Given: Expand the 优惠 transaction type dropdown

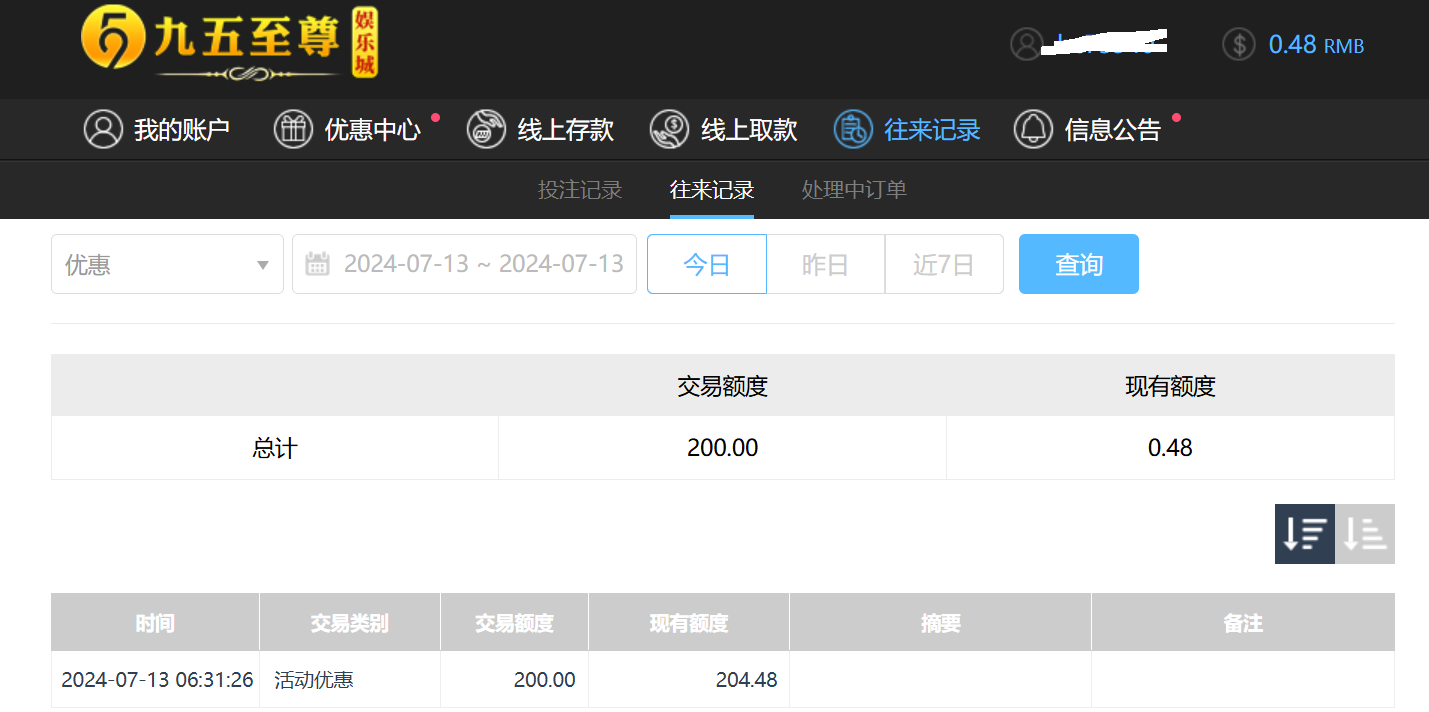Looking at the screenshot, I should pos(167,265).
